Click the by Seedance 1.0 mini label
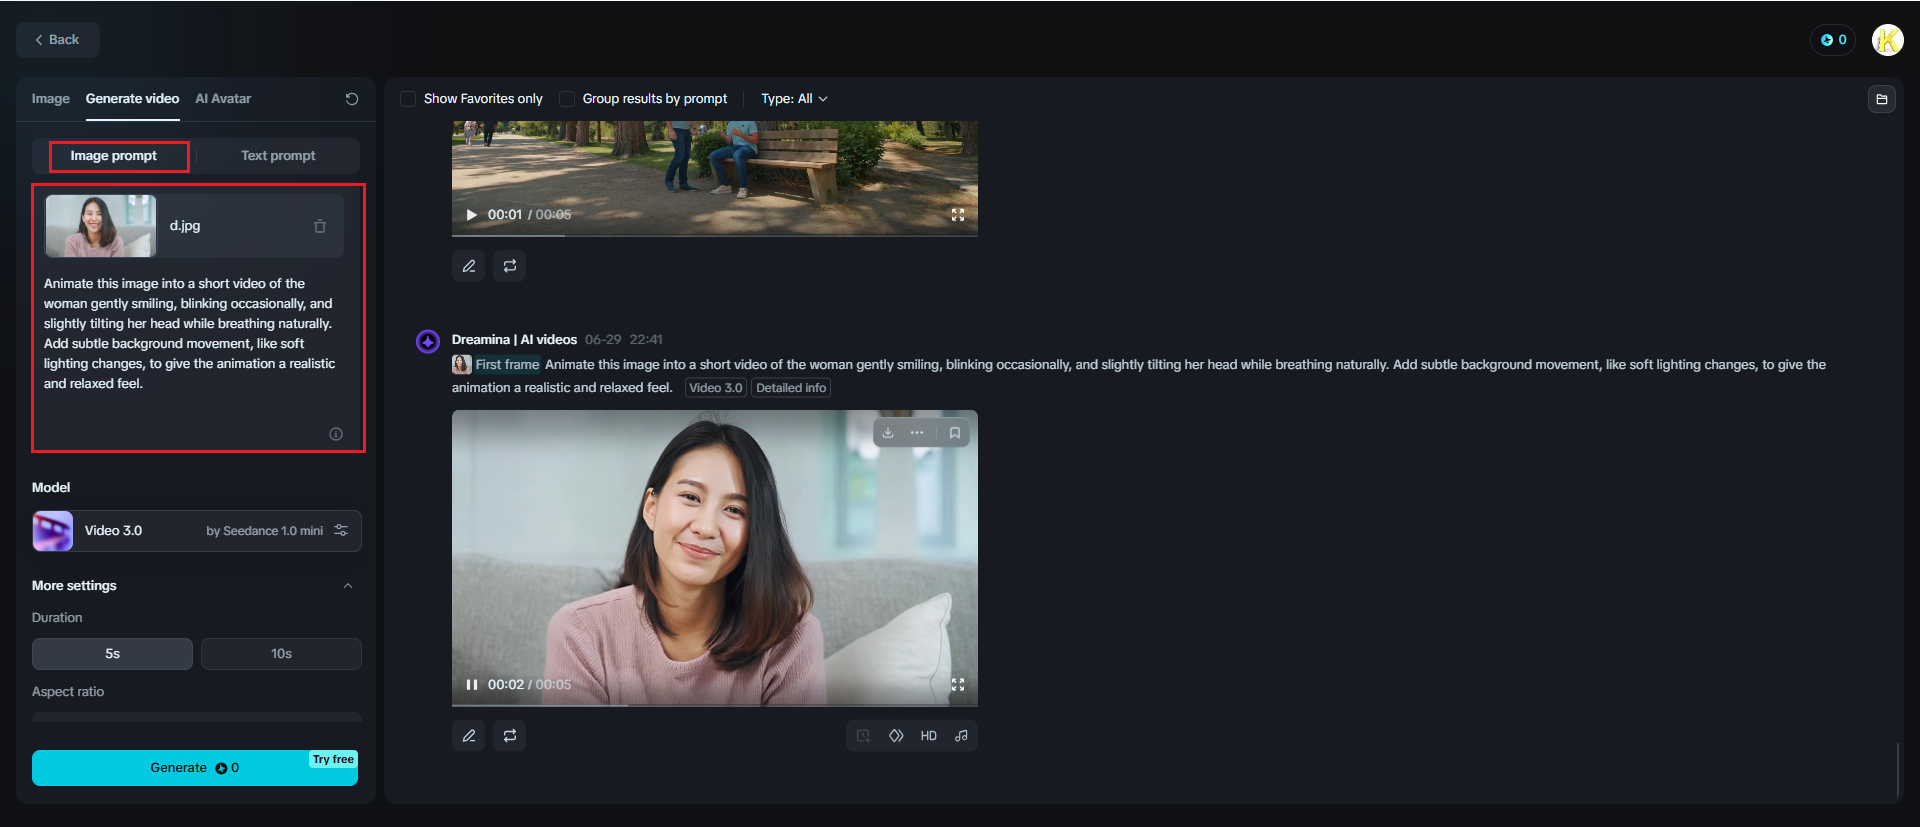Image resolution: width=1920 pixels, height=827 pixels. pyautogui.click(x=265, y=531)
